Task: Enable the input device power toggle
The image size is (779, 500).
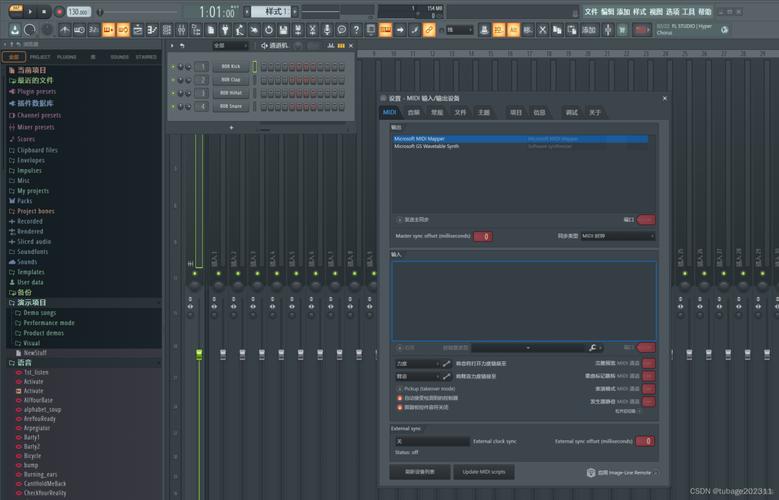Action: click(401, 347)
